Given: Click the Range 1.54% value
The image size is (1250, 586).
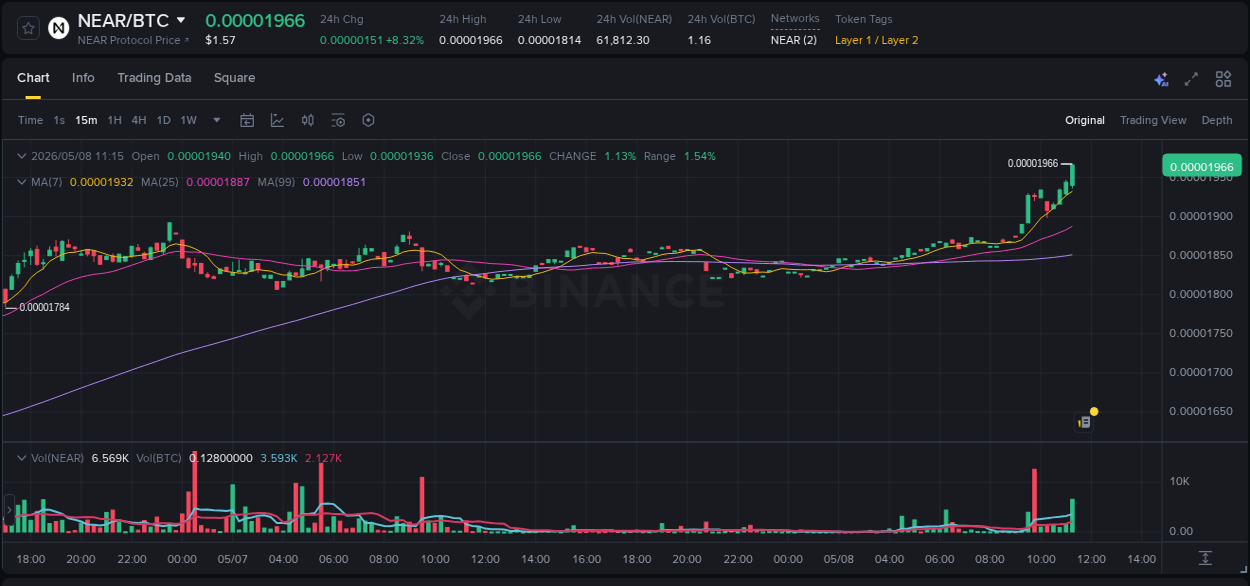Looking at the screenshot, I should coord(700,156).
